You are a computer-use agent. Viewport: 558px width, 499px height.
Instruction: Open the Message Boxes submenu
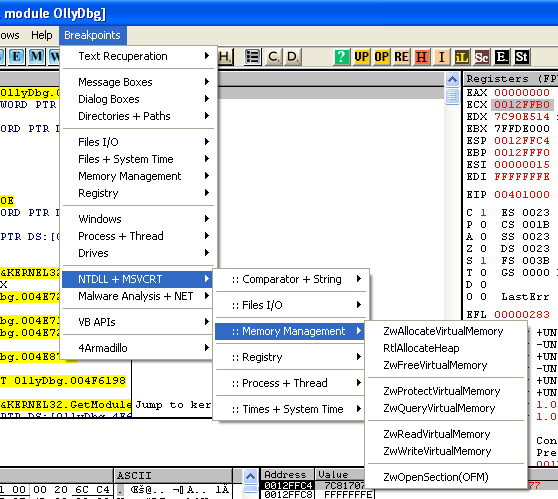[x=138, y=82]
